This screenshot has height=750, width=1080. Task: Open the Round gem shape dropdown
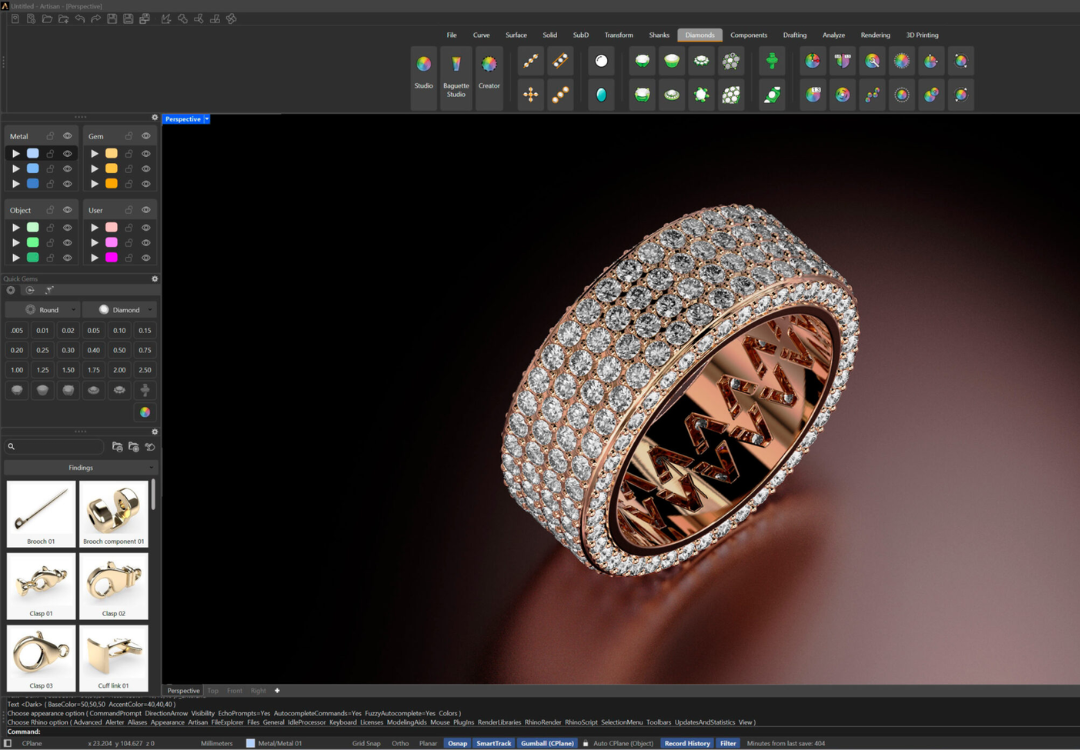point(43,310)
